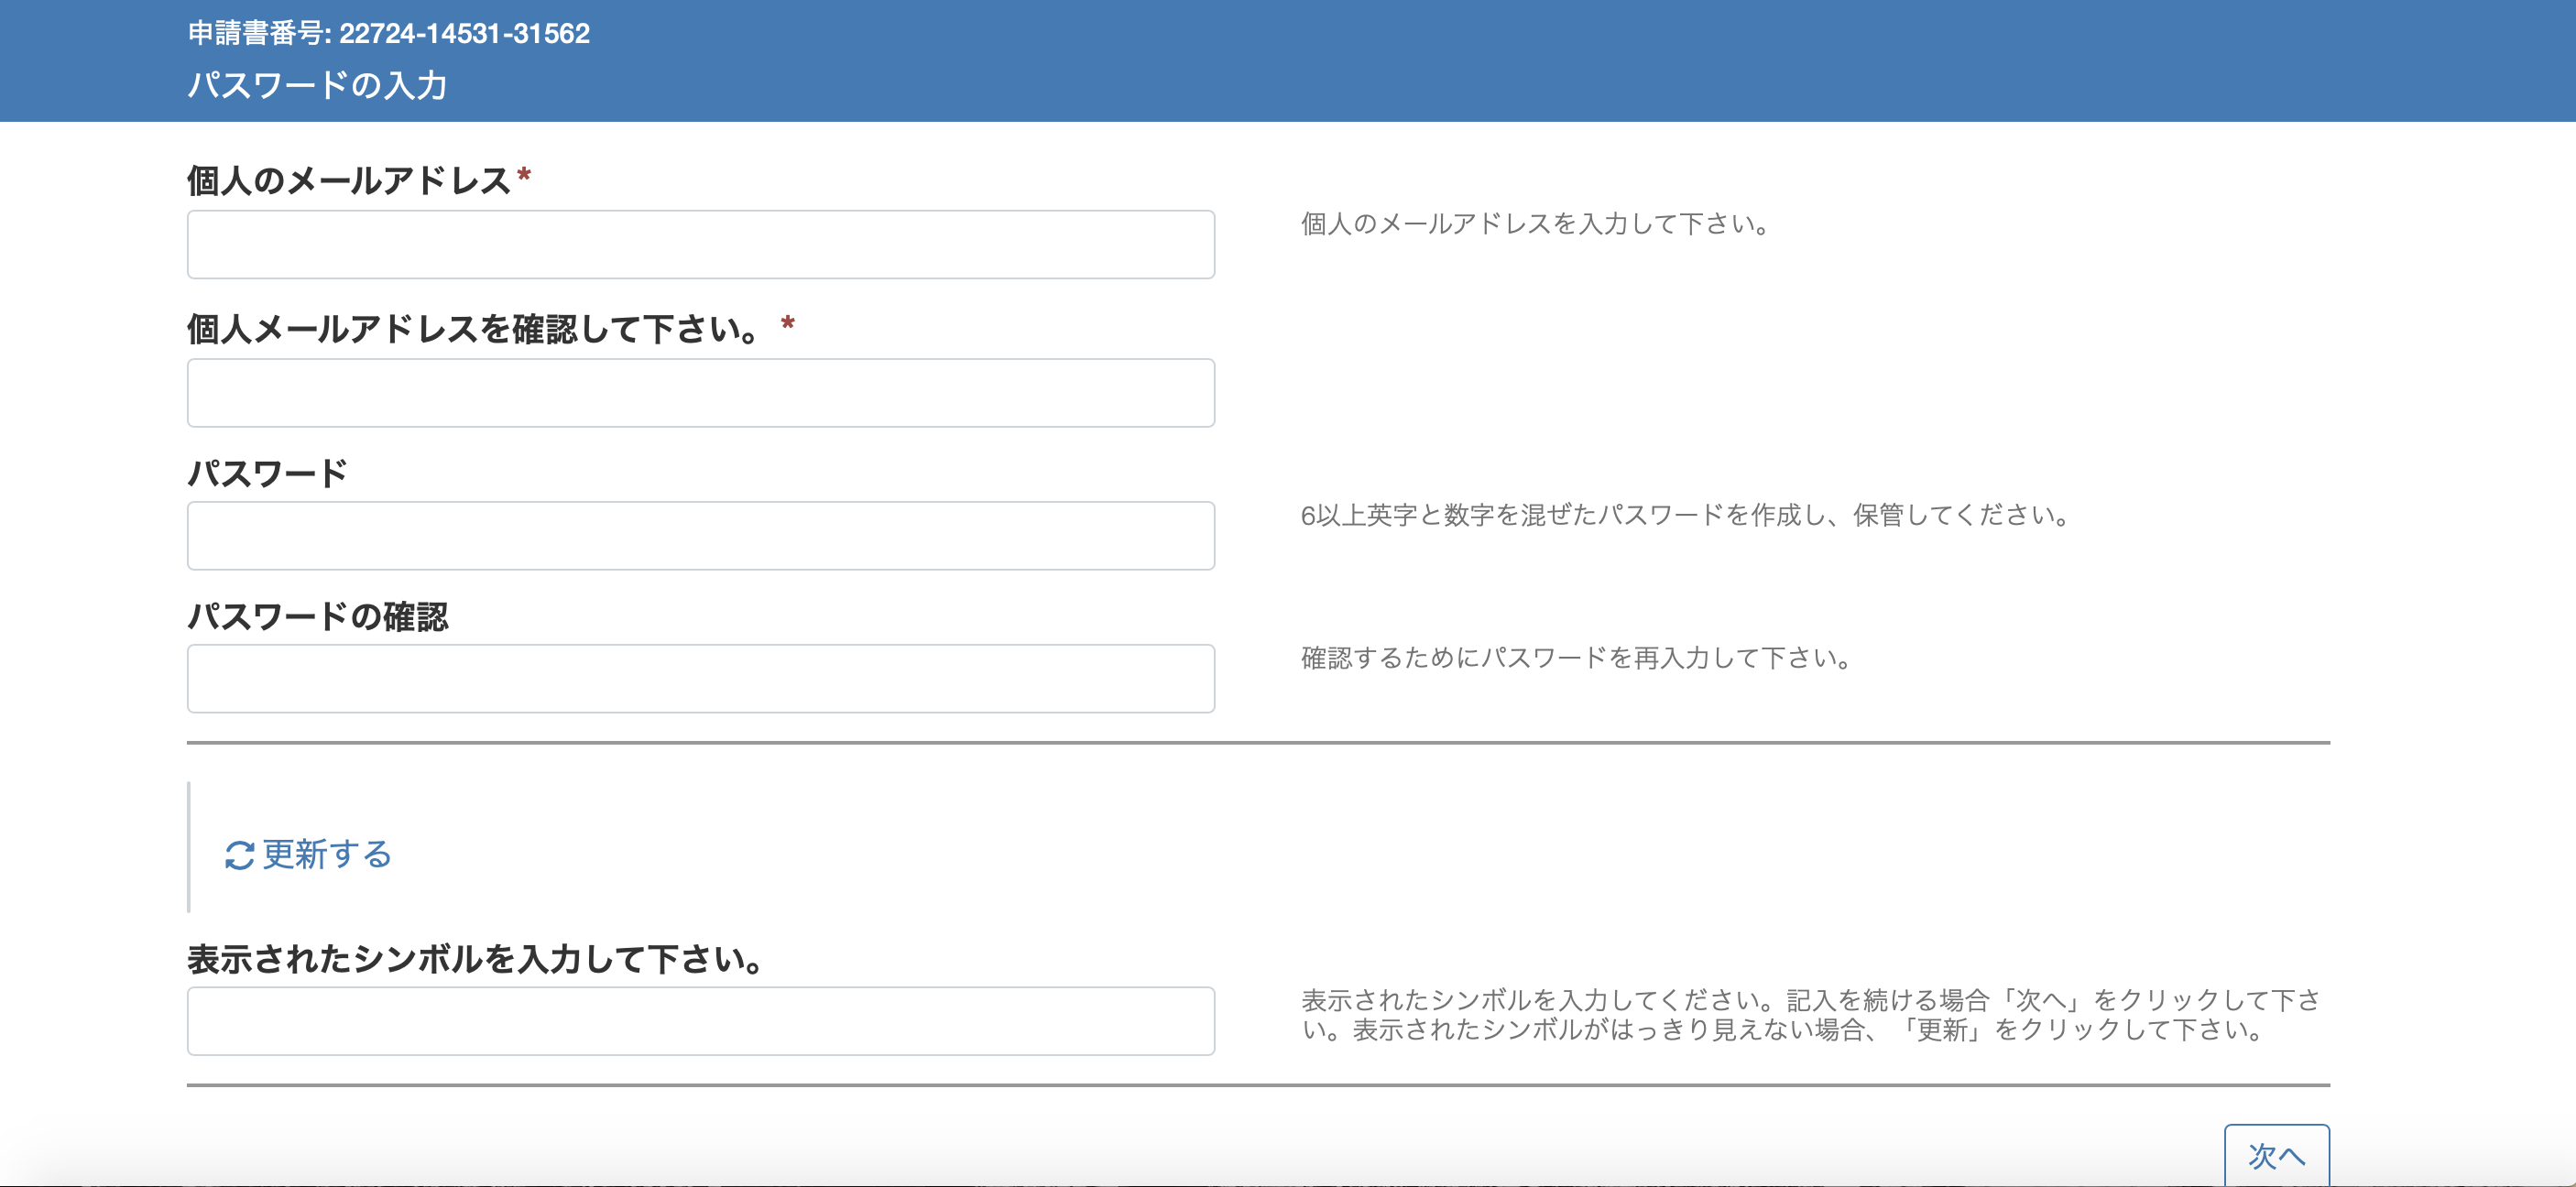The image size is (2576, 1187).
Task: Click the email confirmation input field
Action: coord(700,393)
